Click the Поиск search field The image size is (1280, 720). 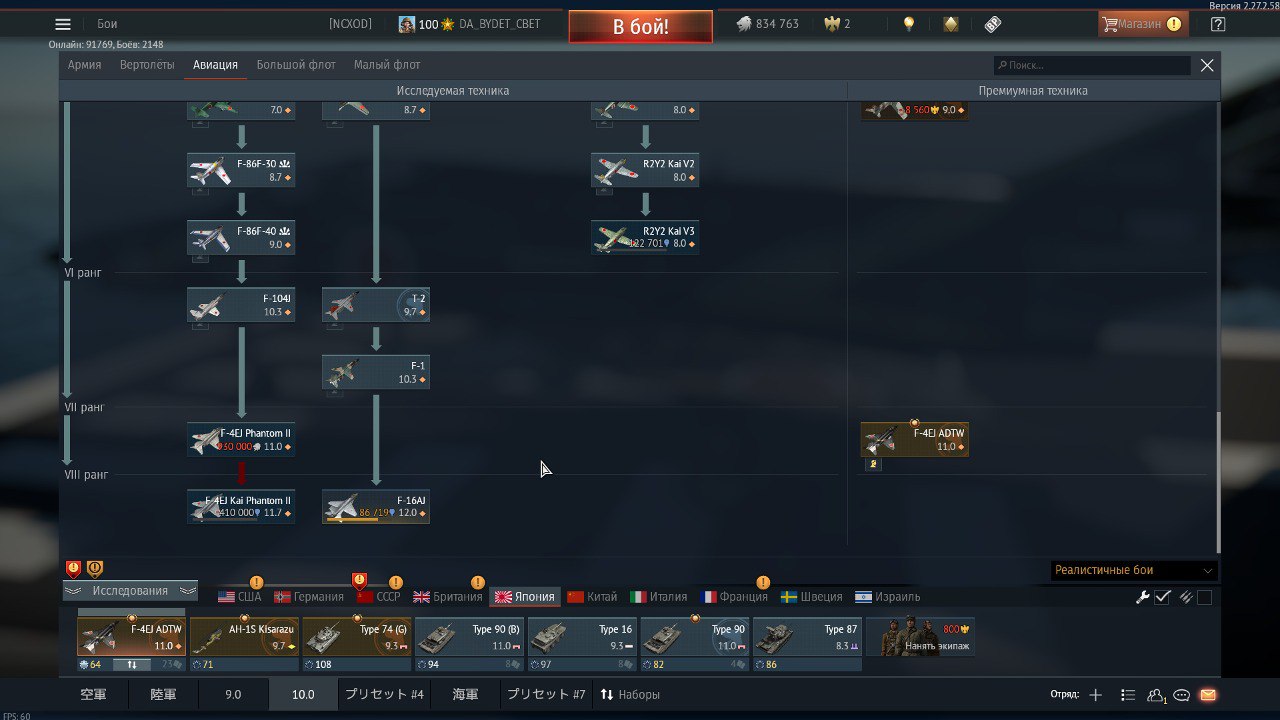[x=1092, y=65]
